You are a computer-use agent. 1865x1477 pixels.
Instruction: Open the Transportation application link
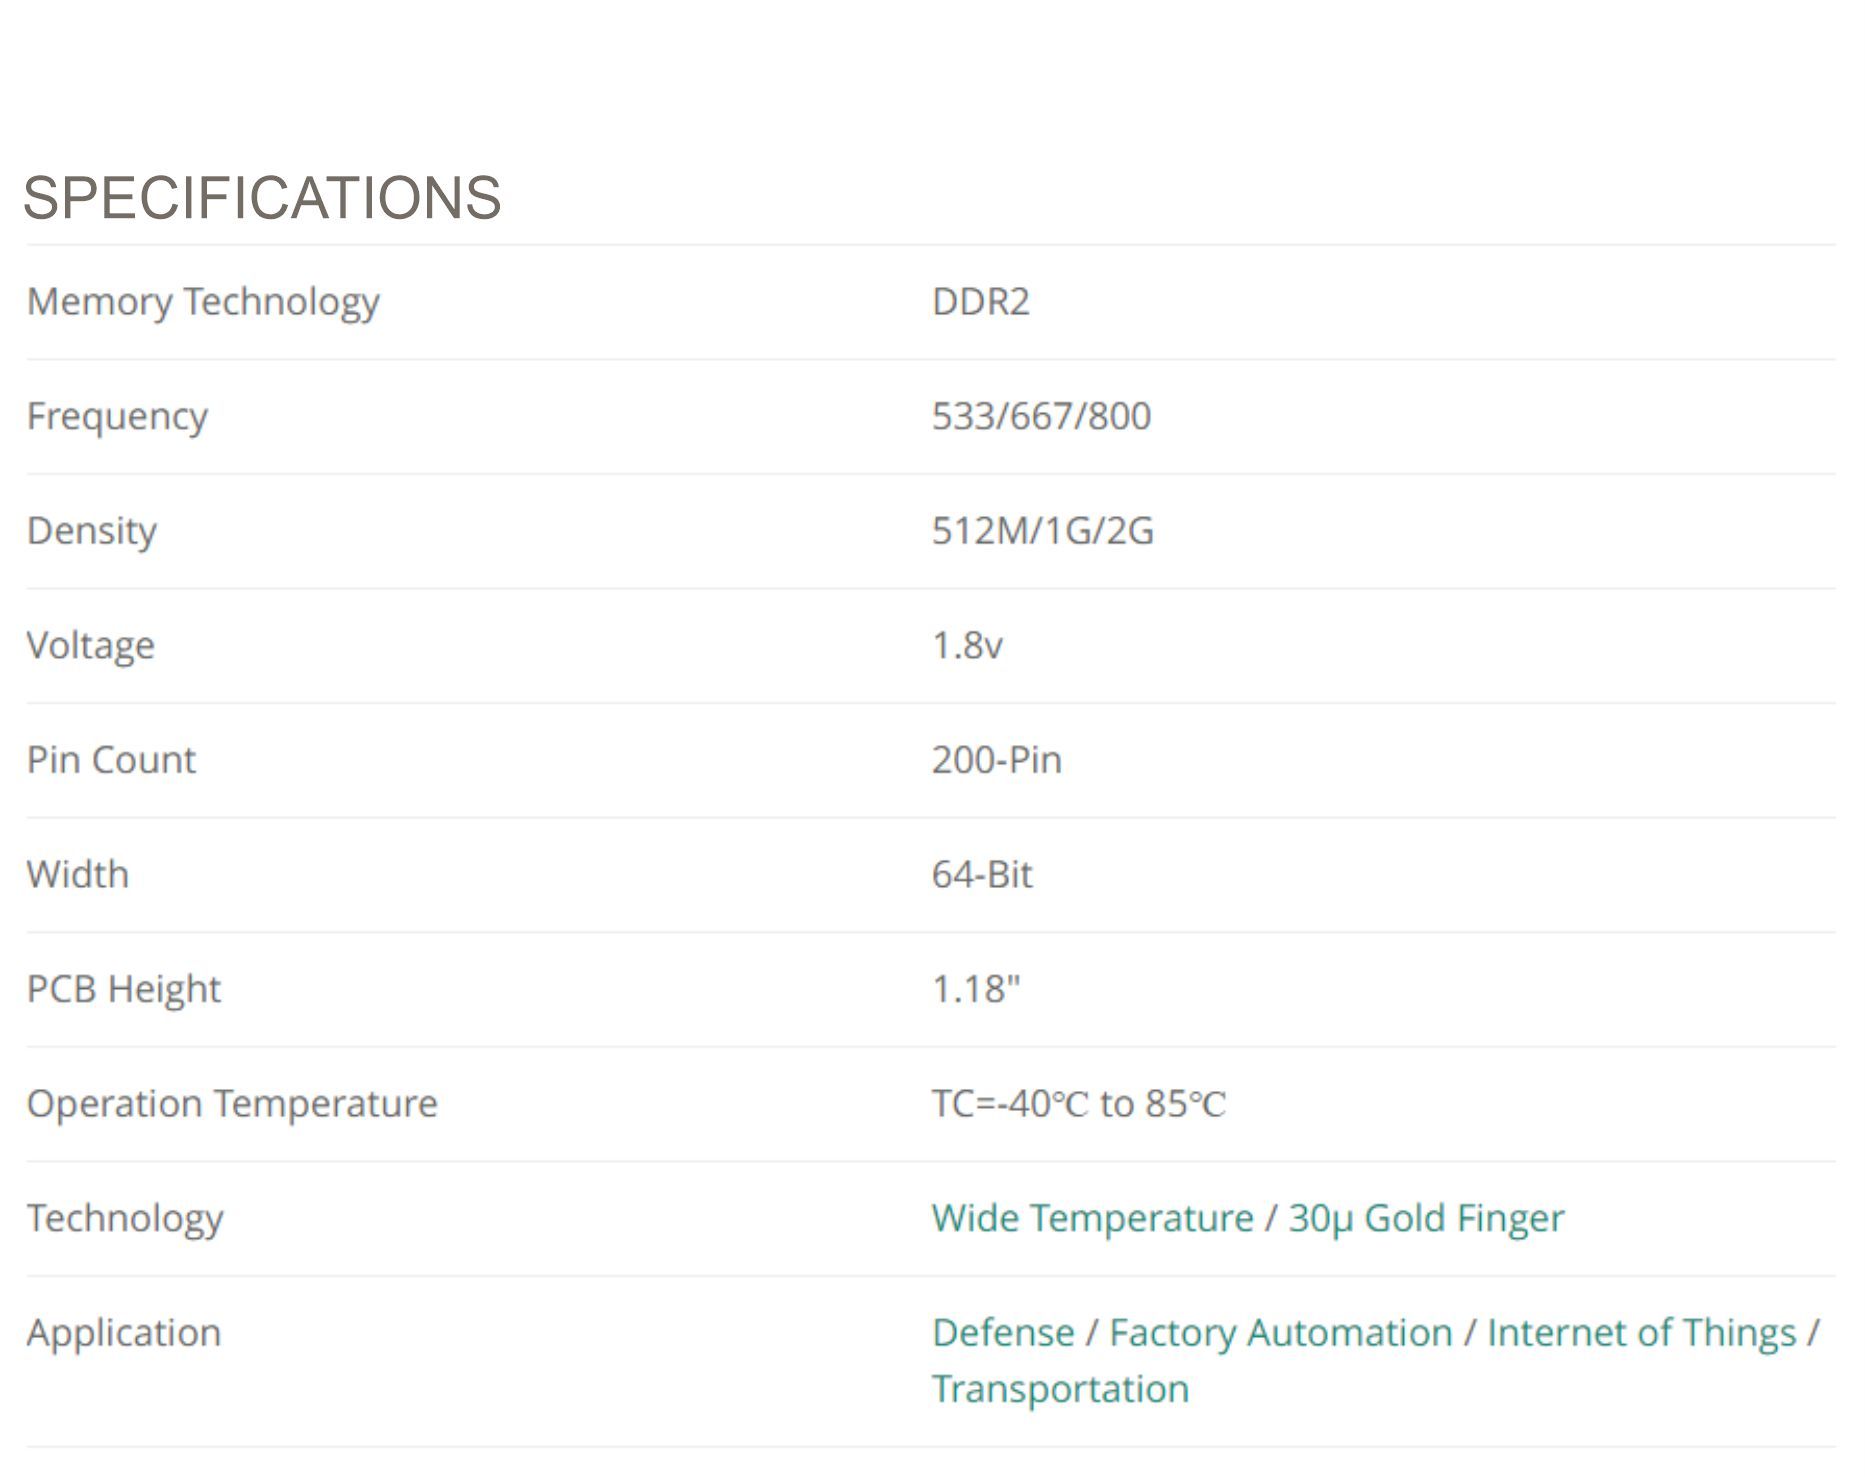coord(1060,1389)
